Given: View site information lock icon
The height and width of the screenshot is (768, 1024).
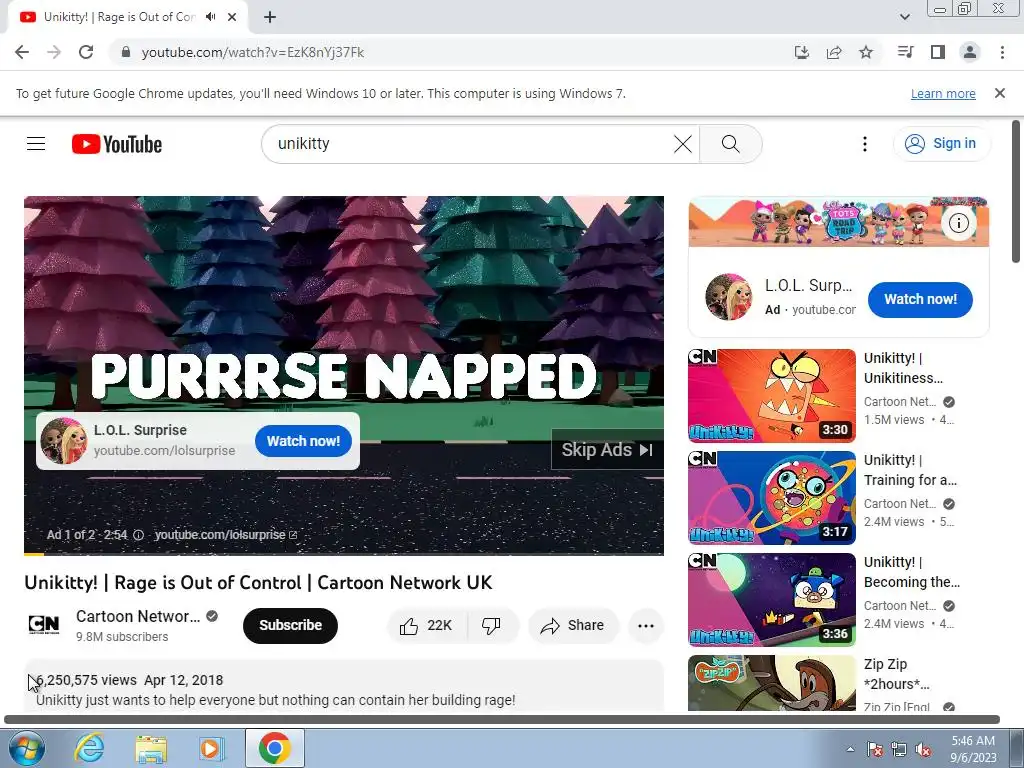Looking at the screenshot, I should [126, 52].
